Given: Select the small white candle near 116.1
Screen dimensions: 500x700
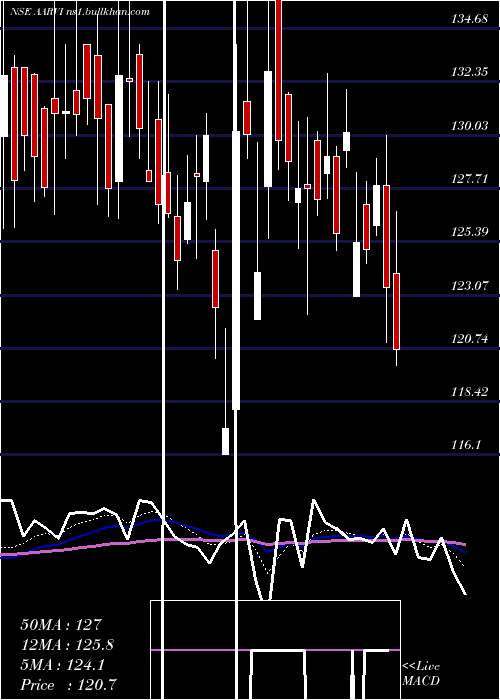Looking at the screenshot, I should tap(225, 442).
